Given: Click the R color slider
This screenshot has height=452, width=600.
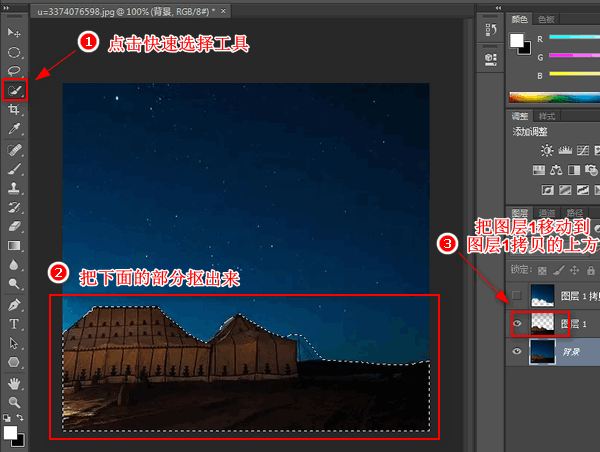Looking at the screenshot, I should [574, 37].
